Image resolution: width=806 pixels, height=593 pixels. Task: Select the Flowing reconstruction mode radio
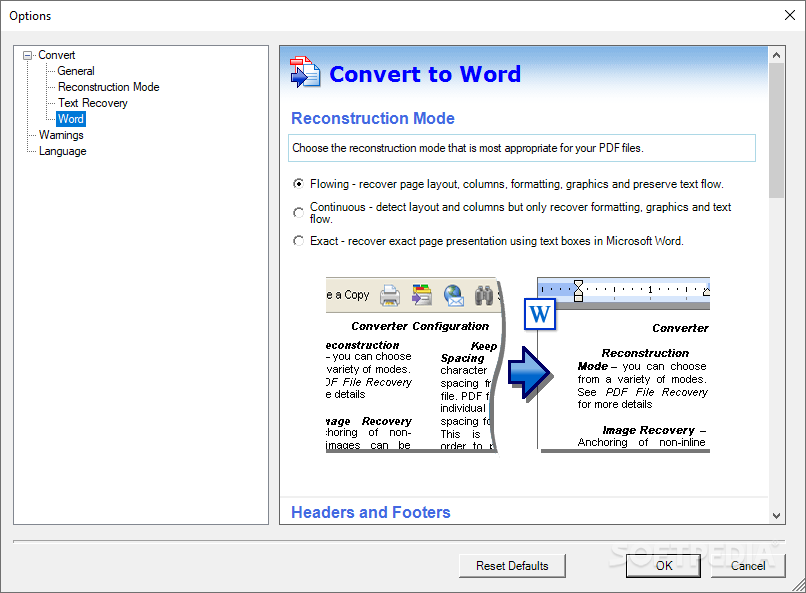298,183
